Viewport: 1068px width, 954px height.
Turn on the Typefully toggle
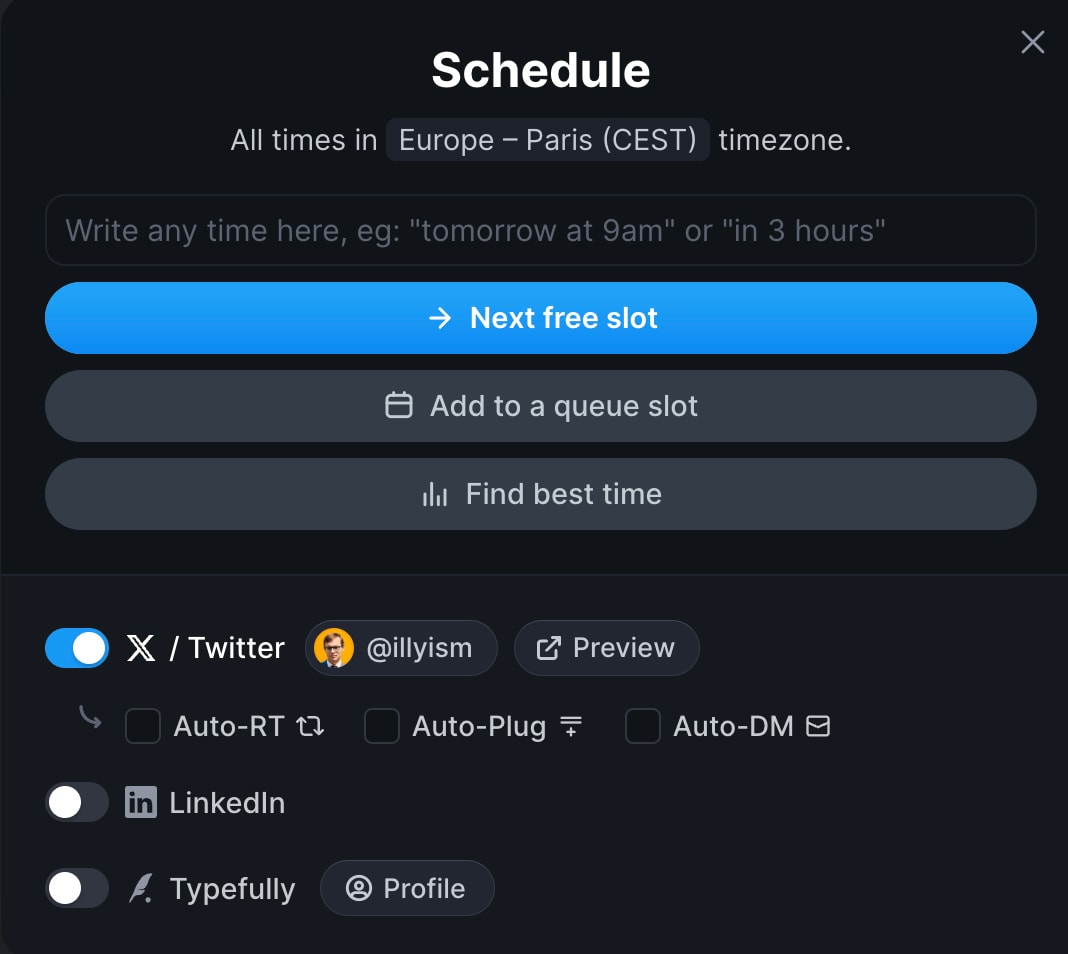[x=77, y=888]
